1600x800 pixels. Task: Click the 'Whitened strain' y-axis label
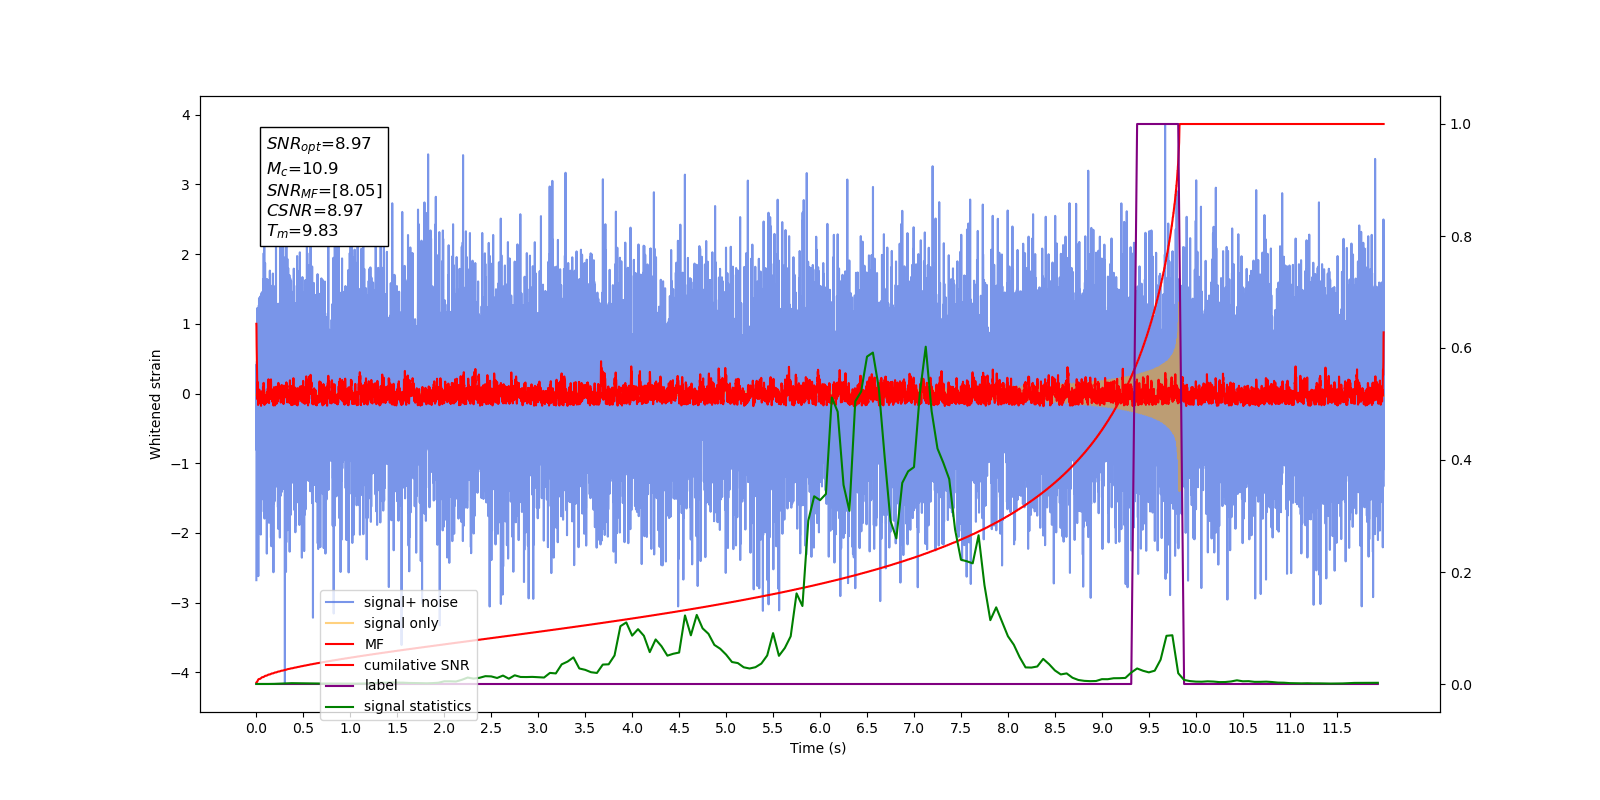[x=155, y=404]
